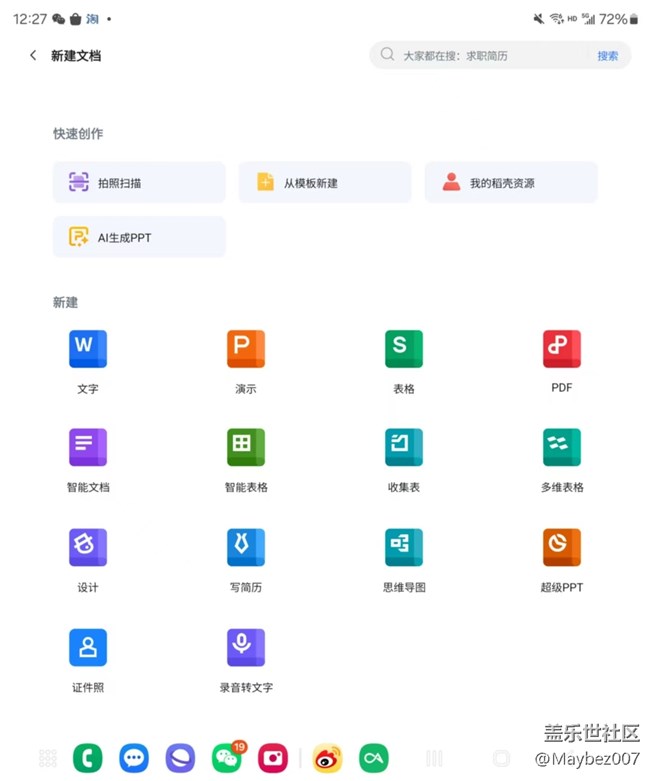650x781 pixels.
Task: Tap the yellow AI PPT icon
Action: pos(78,237)
